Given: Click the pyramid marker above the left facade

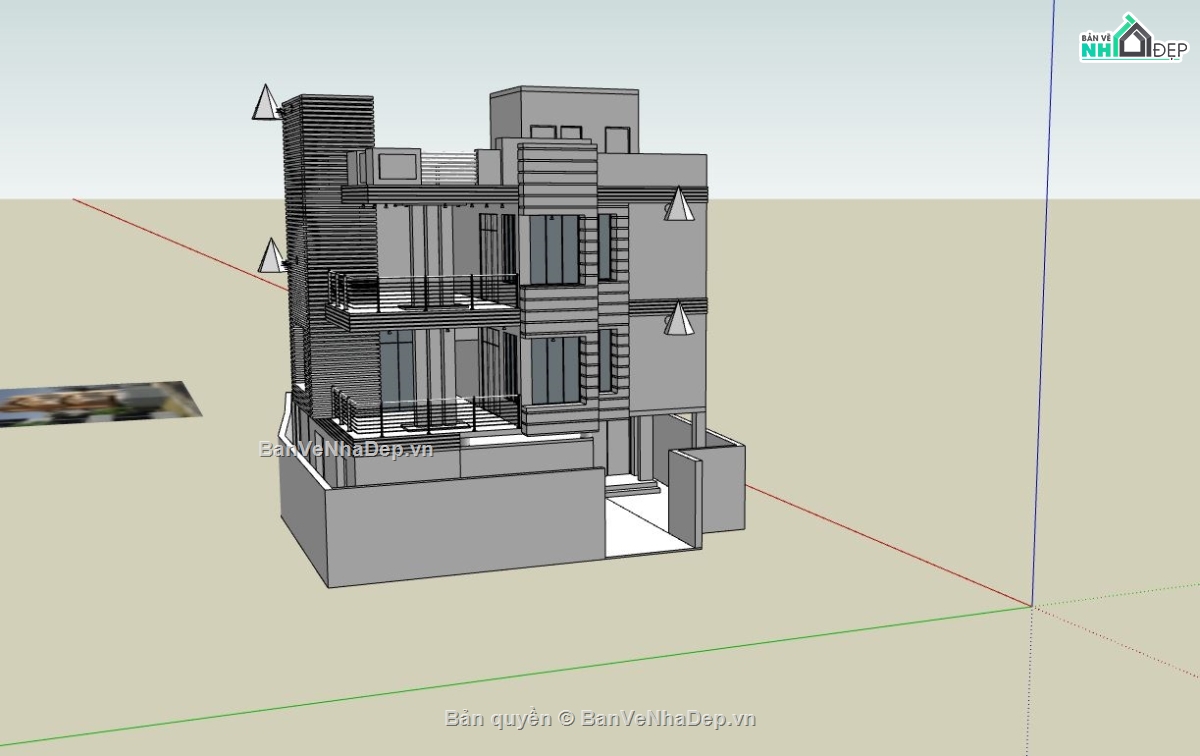Looking at the screenshot, I should point(266,103).
